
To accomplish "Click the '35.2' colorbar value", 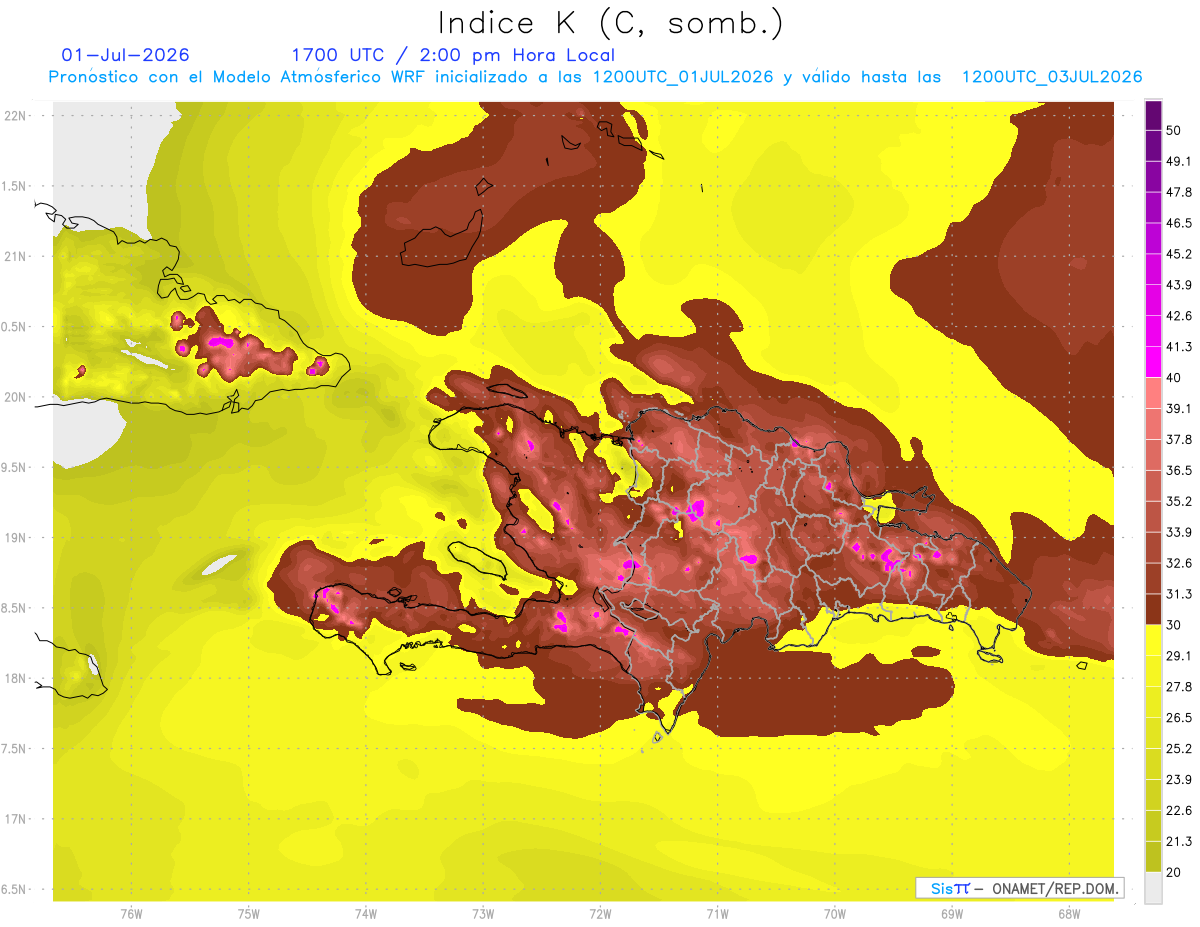I will coord(1180,501).
